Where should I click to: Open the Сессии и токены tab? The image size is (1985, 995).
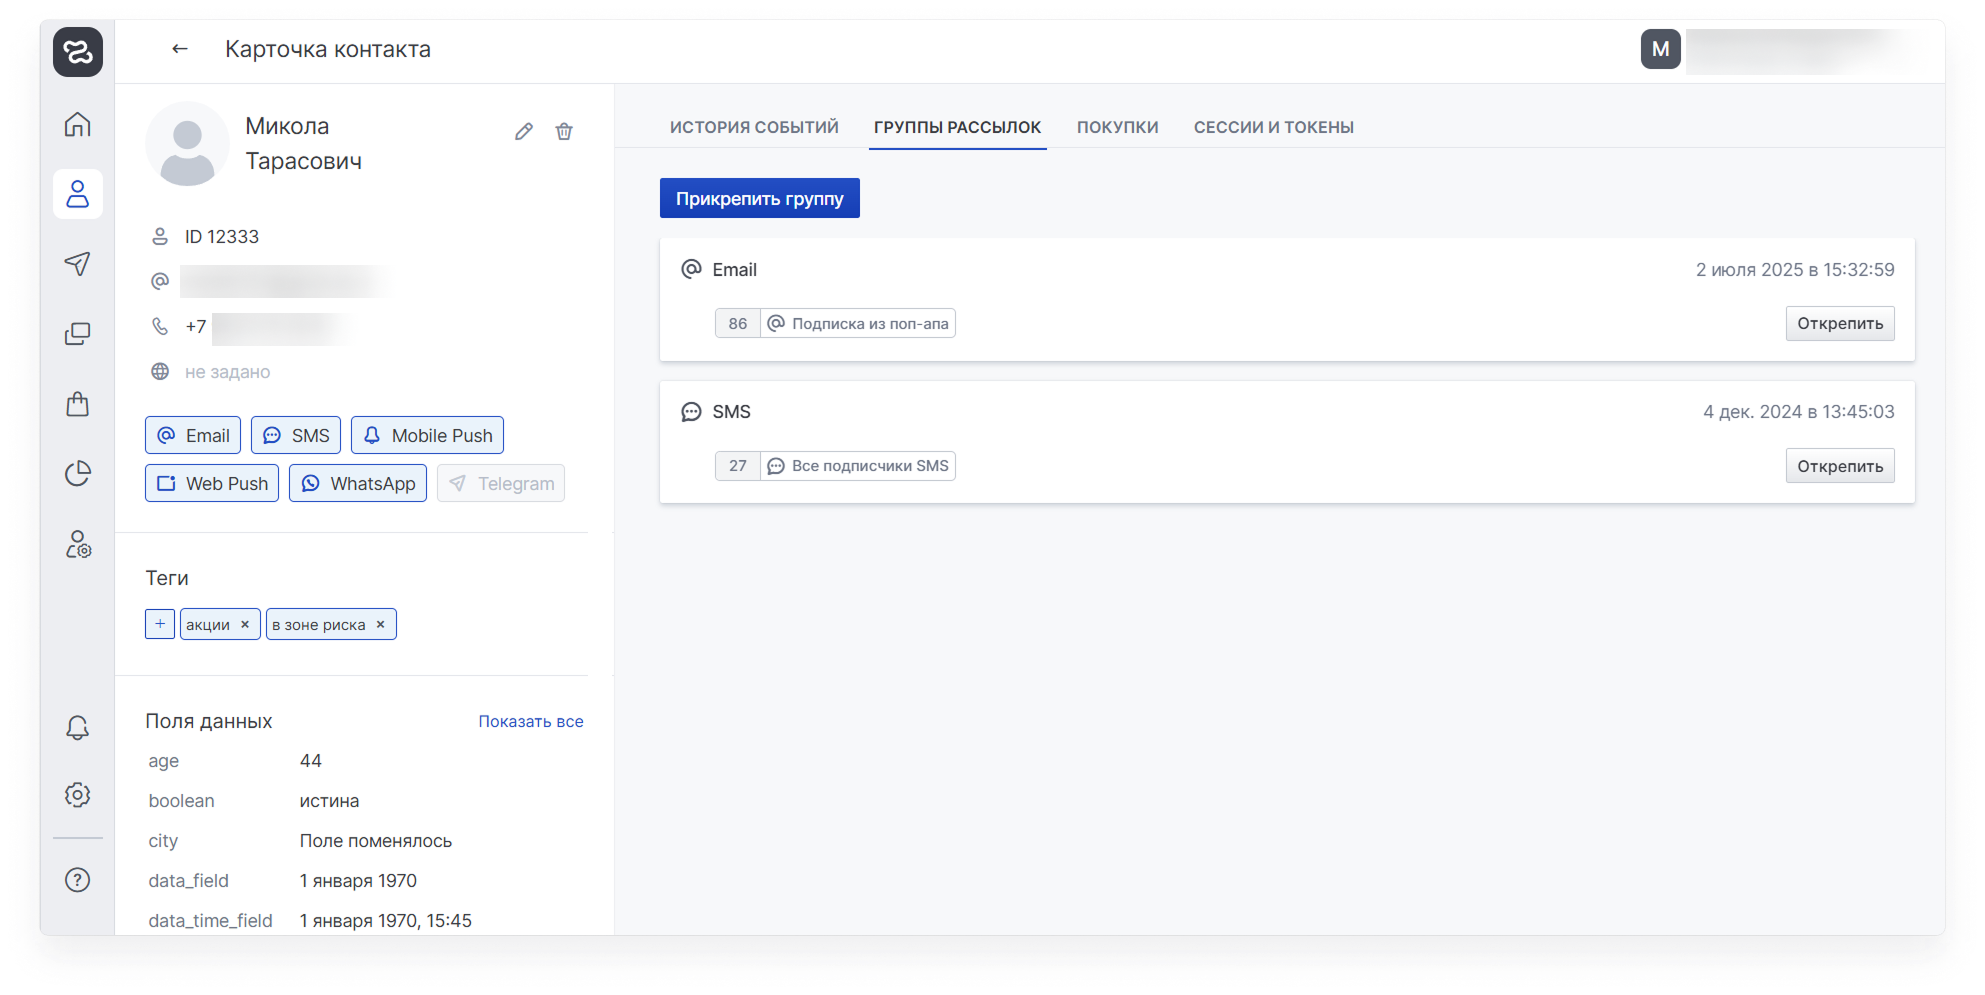click(x=1273, y=127)
